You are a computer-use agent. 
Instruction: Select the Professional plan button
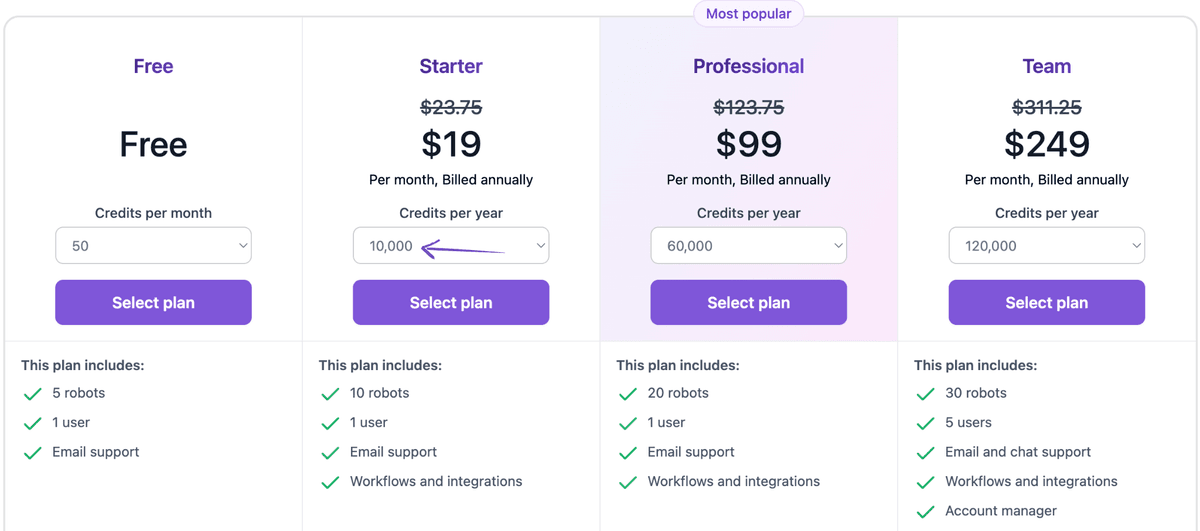tap(748, 303)
